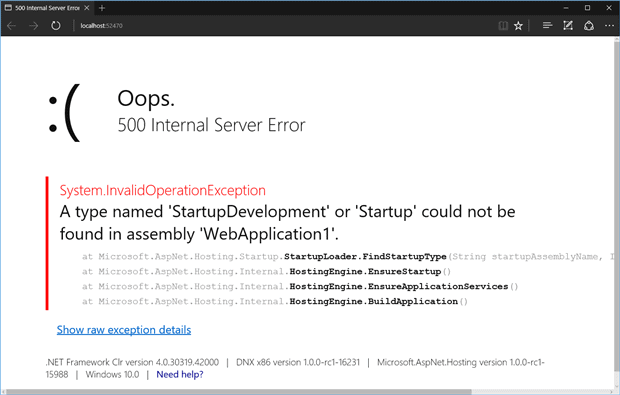Select System.InvalidOperationException heading text
620x395 pixels.
point(163,191)
